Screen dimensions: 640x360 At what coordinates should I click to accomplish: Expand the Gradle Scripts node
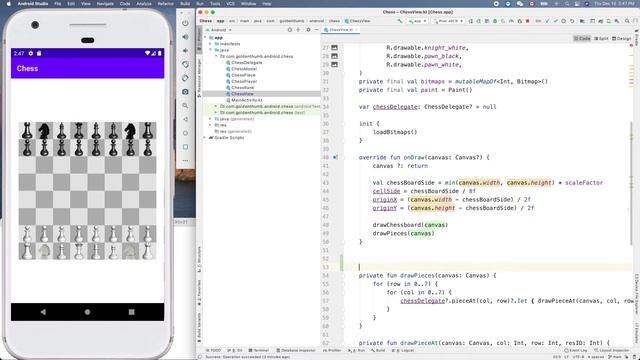(205, 138)
